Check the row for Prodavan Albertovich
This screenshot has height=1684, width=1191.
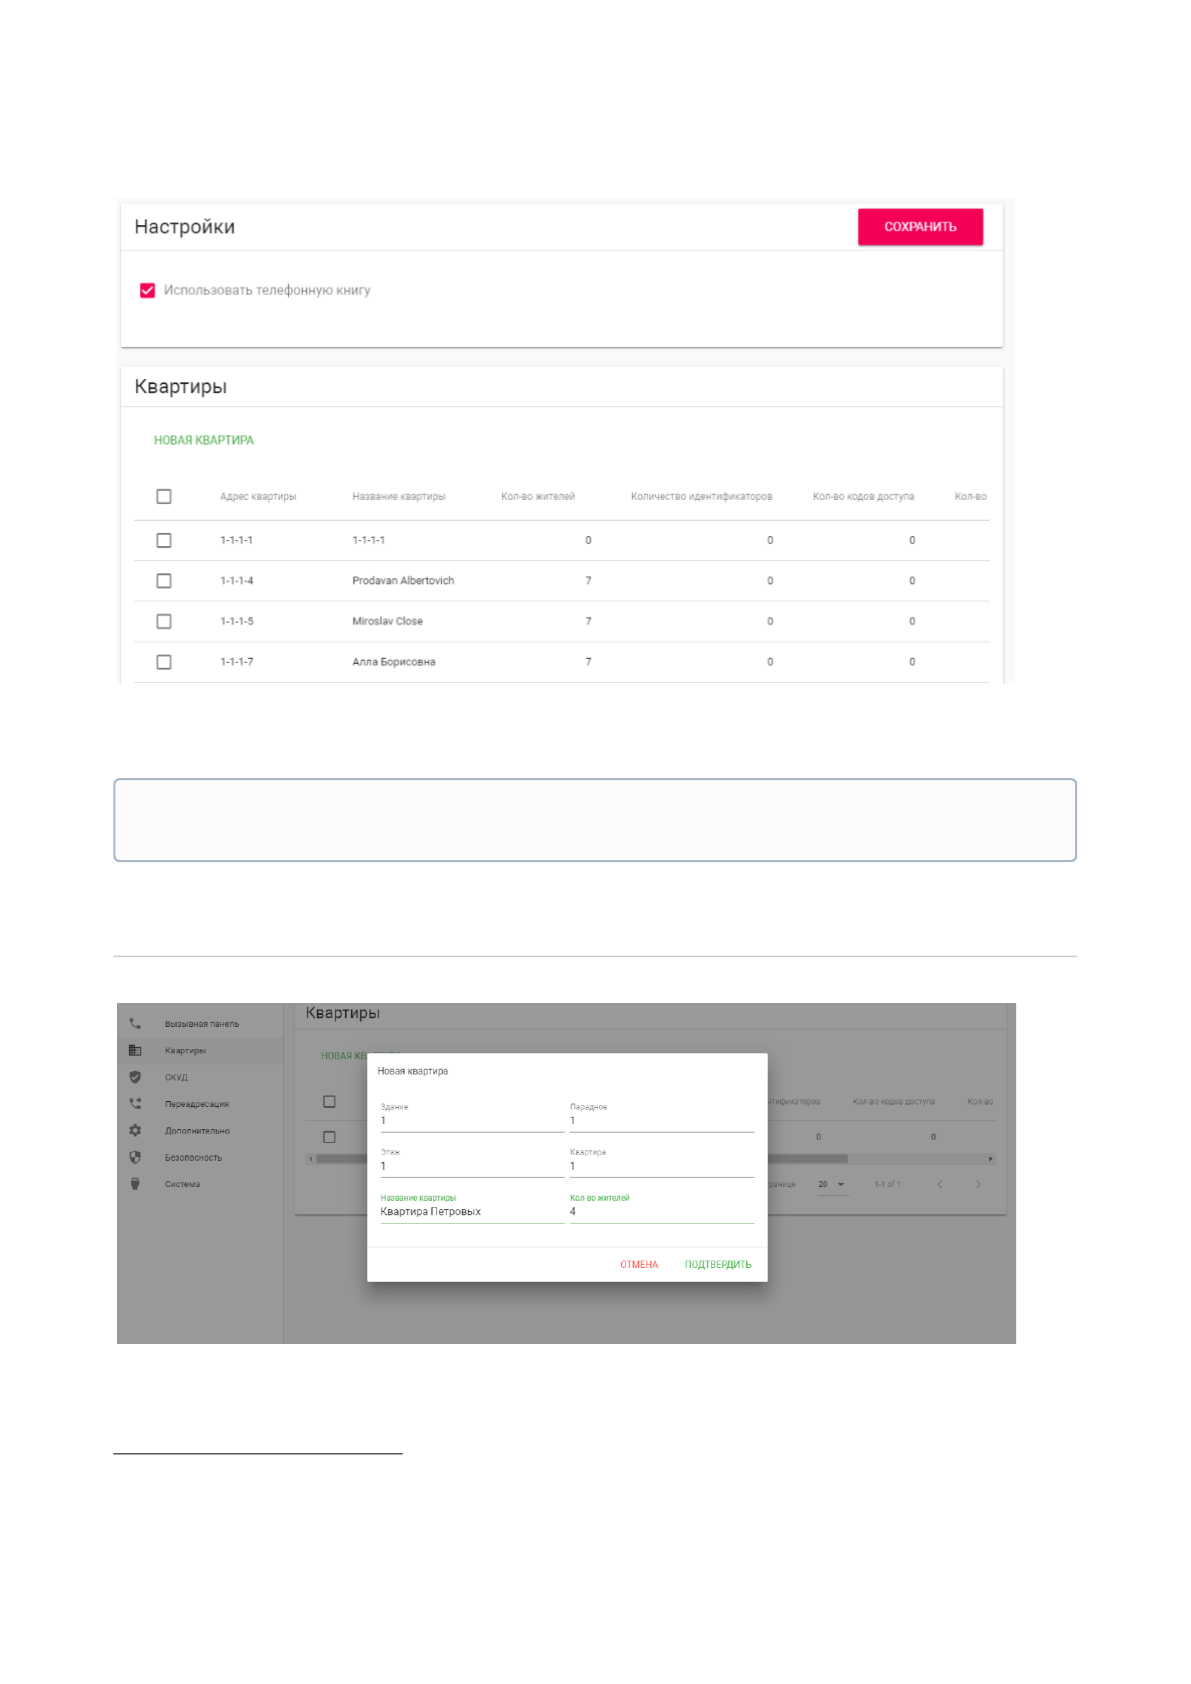(x=164, y=581)
